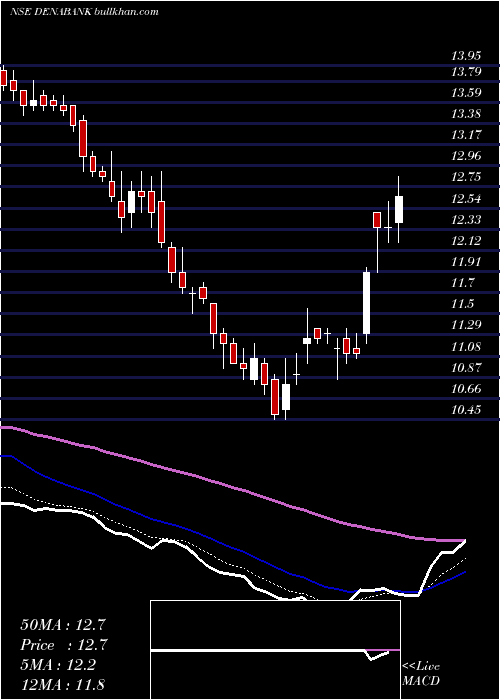Screen dimensions: 500x700
Task: Click the tall white candle rising to 11.91
Action: point(367,303)
